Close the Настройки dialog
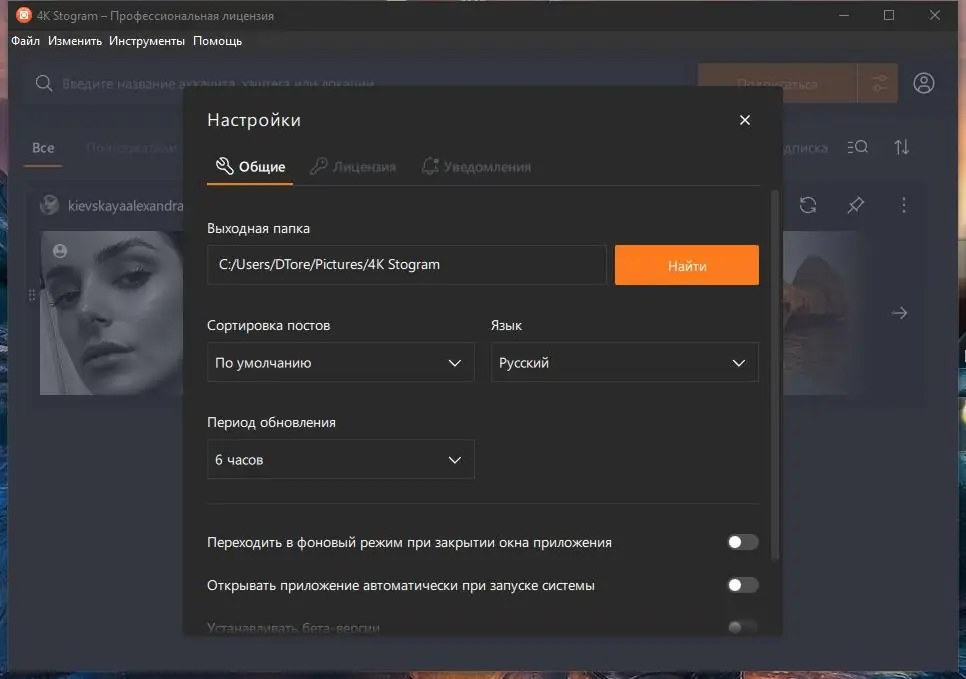 coord(744,119)
